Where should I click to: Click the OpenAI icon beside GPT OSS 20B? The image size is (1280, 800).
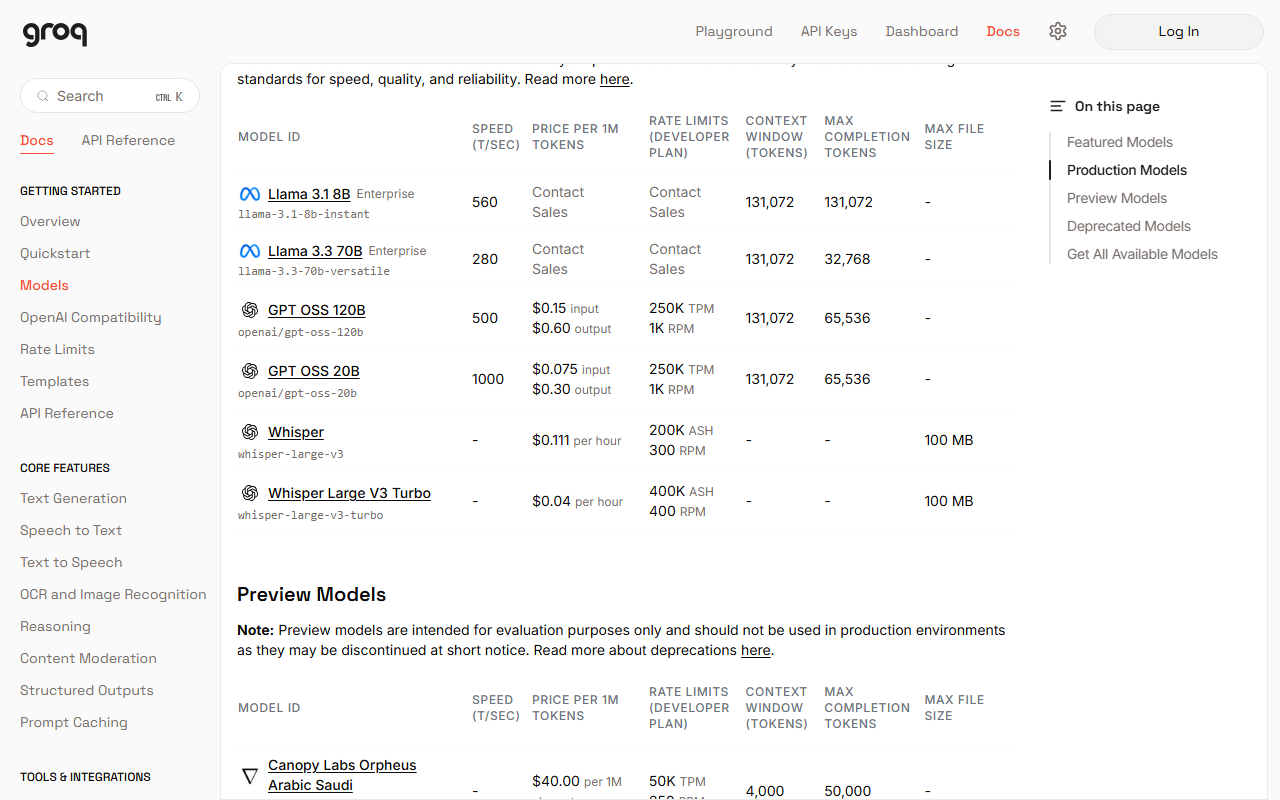(x=250, y=371)
